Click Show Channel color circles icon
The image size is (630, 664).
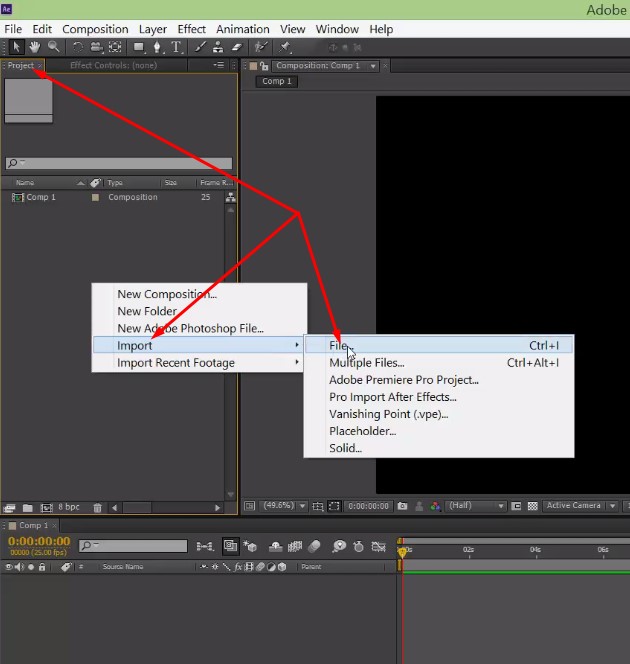tap(435, 506)
